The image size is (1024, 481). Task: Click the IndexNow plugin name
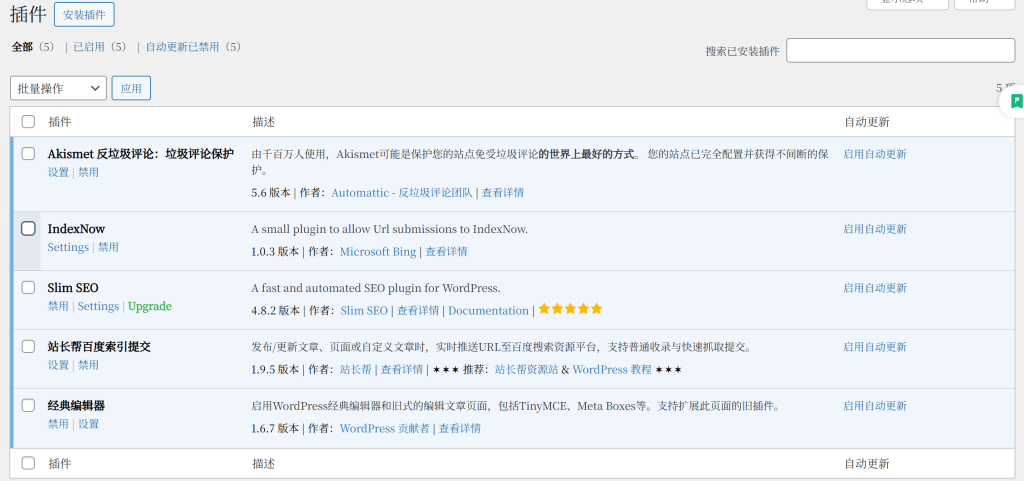(76, 229)
